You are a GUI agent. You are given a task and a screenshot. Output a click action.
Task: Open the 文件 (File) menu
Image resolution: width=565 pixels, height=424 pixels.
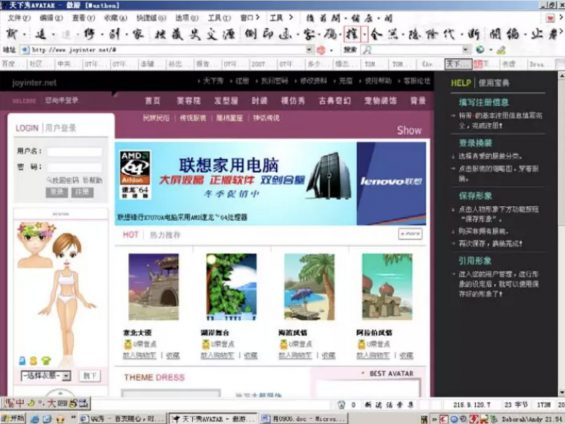click(x=19, y=18)
